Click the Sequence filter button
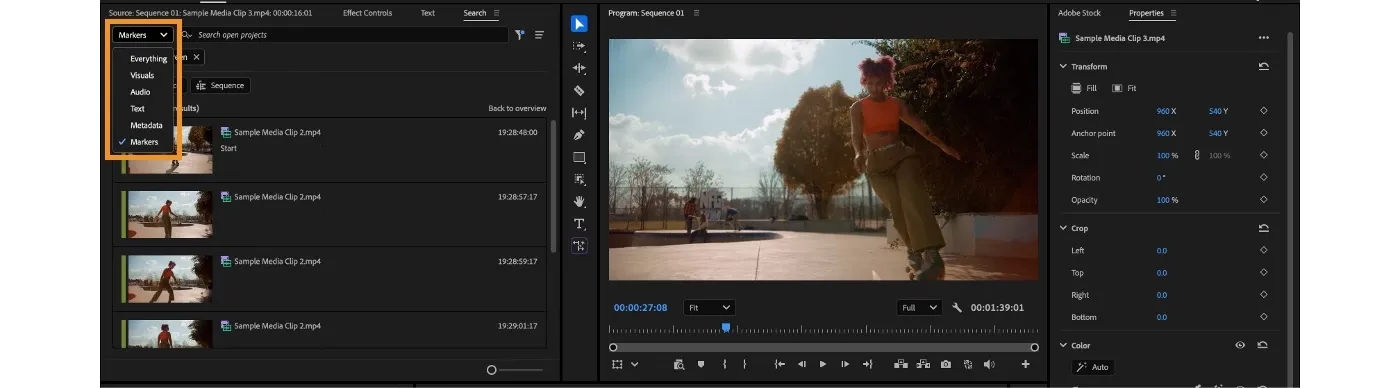This screenshot has width=1400, height=388. pos(220,86)
